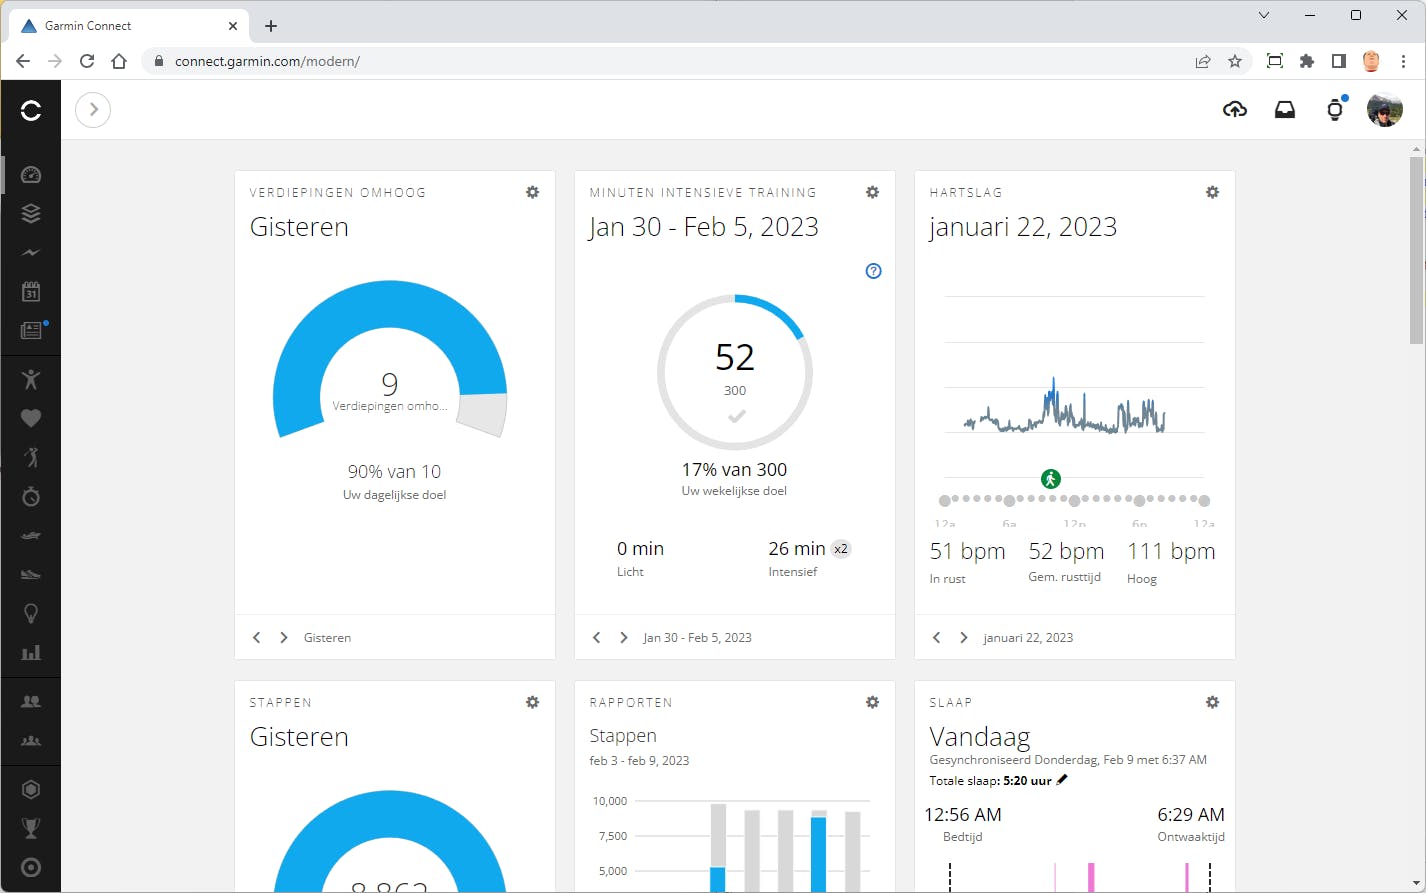Viewport: 1426px width, 893px height.
Task: Expand the sidebar with the arrow button
Action: 93,110
